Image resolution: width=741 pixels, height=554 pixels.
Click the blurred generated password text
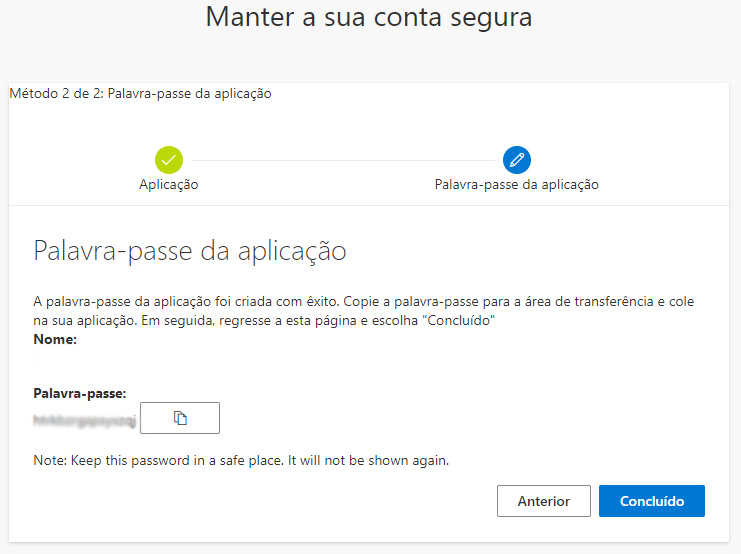click(84, 418)
